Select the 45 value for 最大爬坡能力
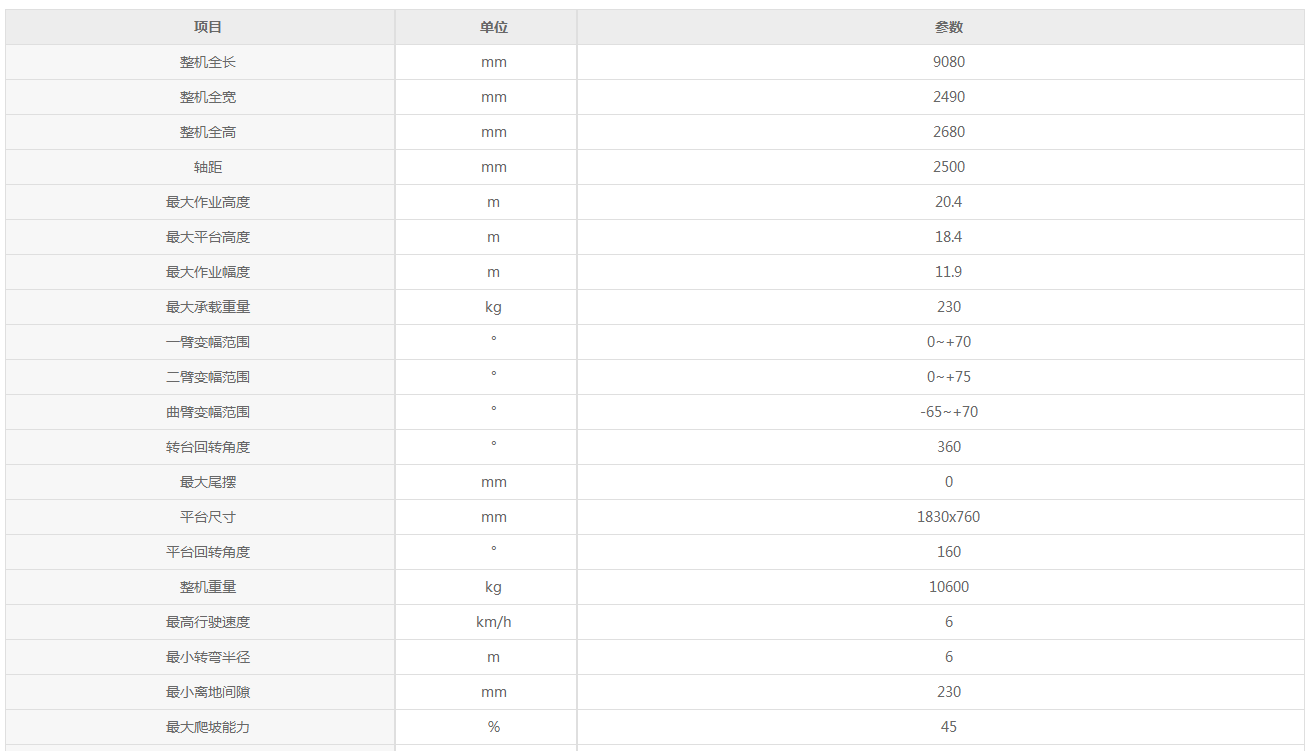The image size is (1309, 751). point(948,727)
